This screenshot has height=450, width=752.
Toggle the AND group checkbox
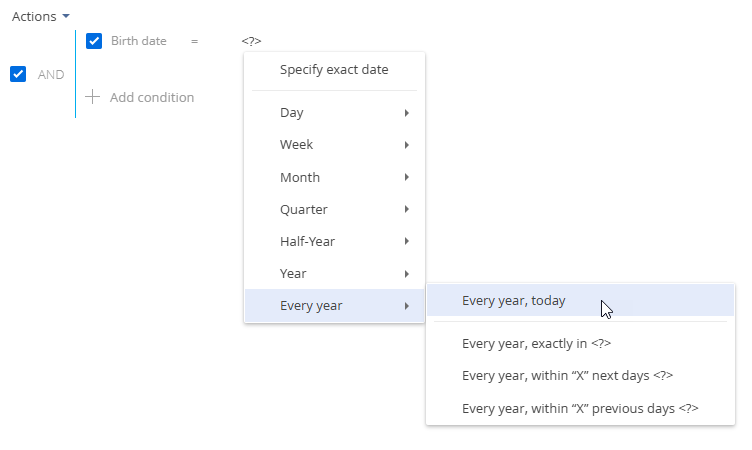pyautogui.click(x=18, y=74)
